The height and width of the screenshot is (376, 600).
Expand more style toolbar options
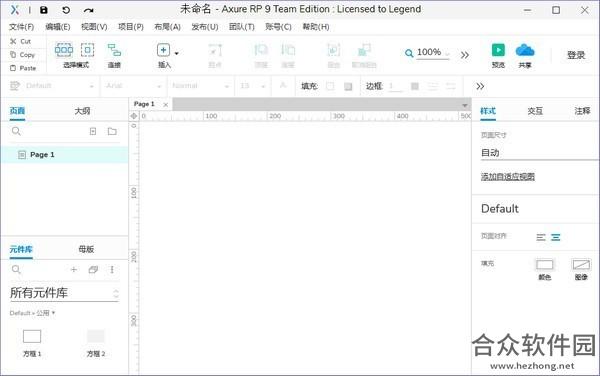tap(480, 86)
